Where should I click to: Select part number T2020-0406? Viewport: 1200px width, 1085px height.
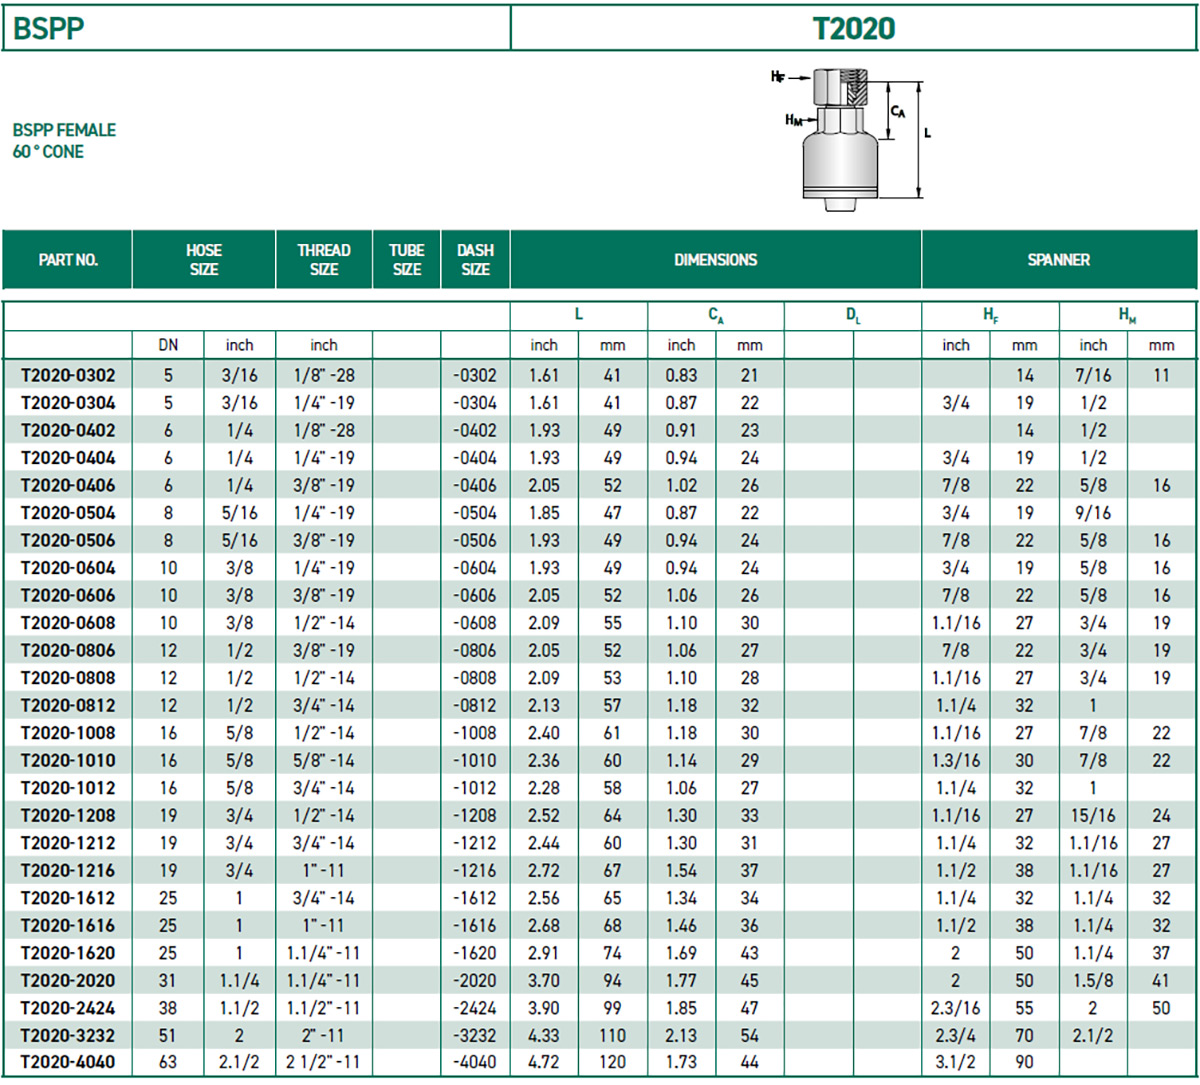pyautogui.click(x=68, y=486)
